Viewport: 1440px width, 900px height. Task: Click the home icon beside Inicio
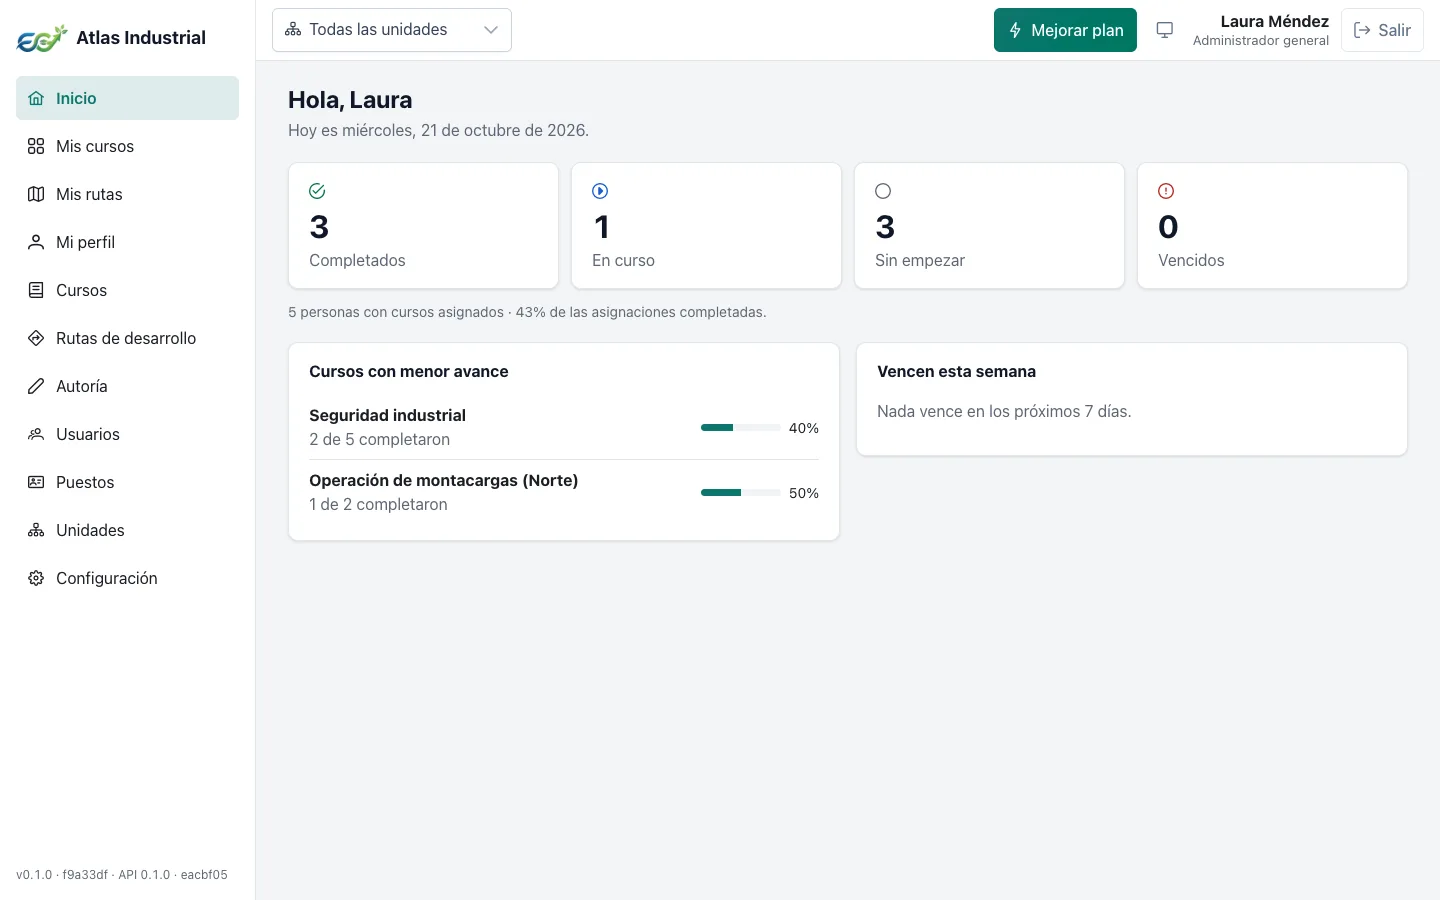[x=36, y=98]
